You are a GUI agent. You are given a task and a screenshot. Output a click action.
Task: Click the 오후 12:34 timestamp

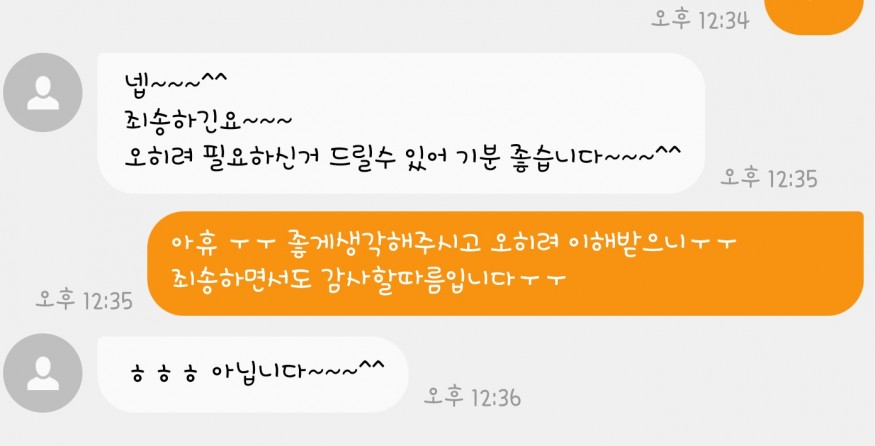coord(700,20)
